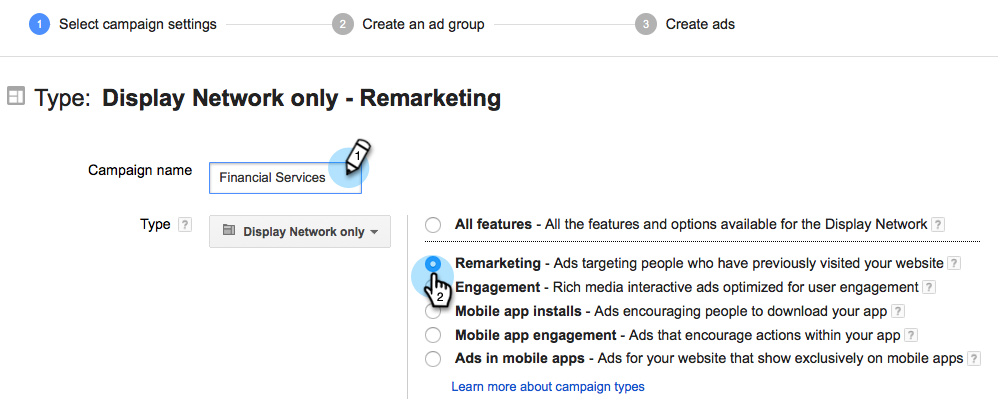
Task: Choose the Mobile app engagement option
Action: click(433, 335)
